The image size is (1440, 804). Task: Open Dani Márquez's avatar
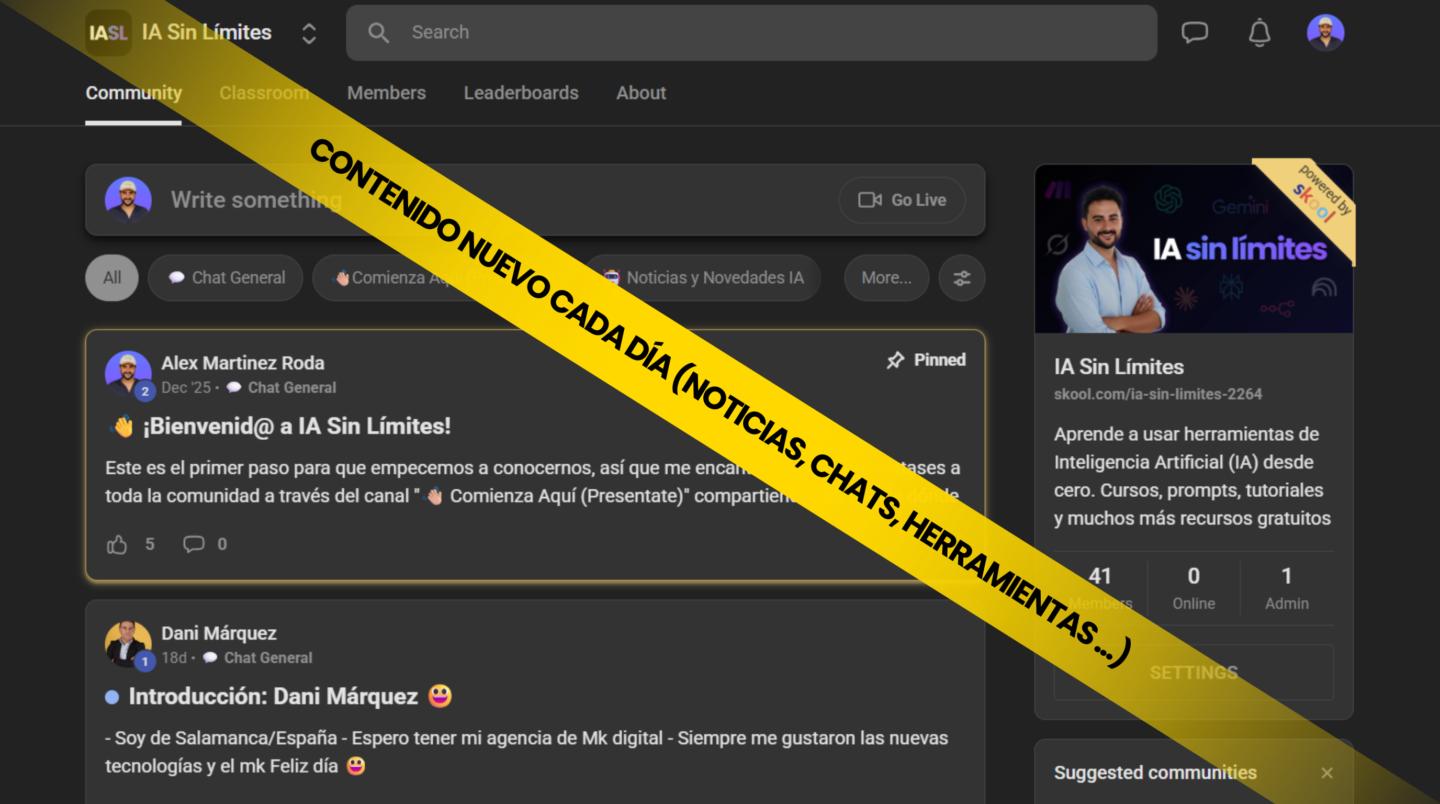[128, 644]
